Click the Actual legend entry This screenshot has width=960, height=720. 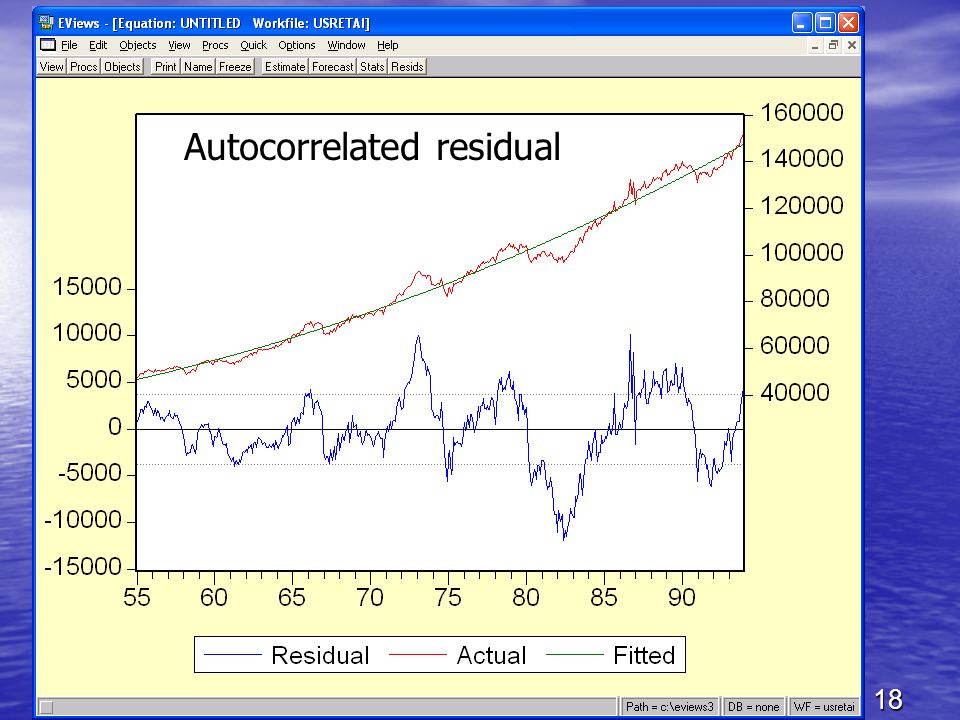[x=458, y=655]
